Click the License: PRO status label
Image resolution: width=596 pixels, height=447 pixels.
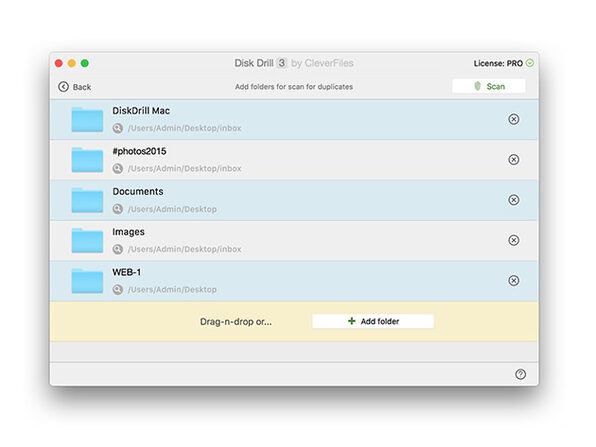pyautogui.click(x=498, y=63)
